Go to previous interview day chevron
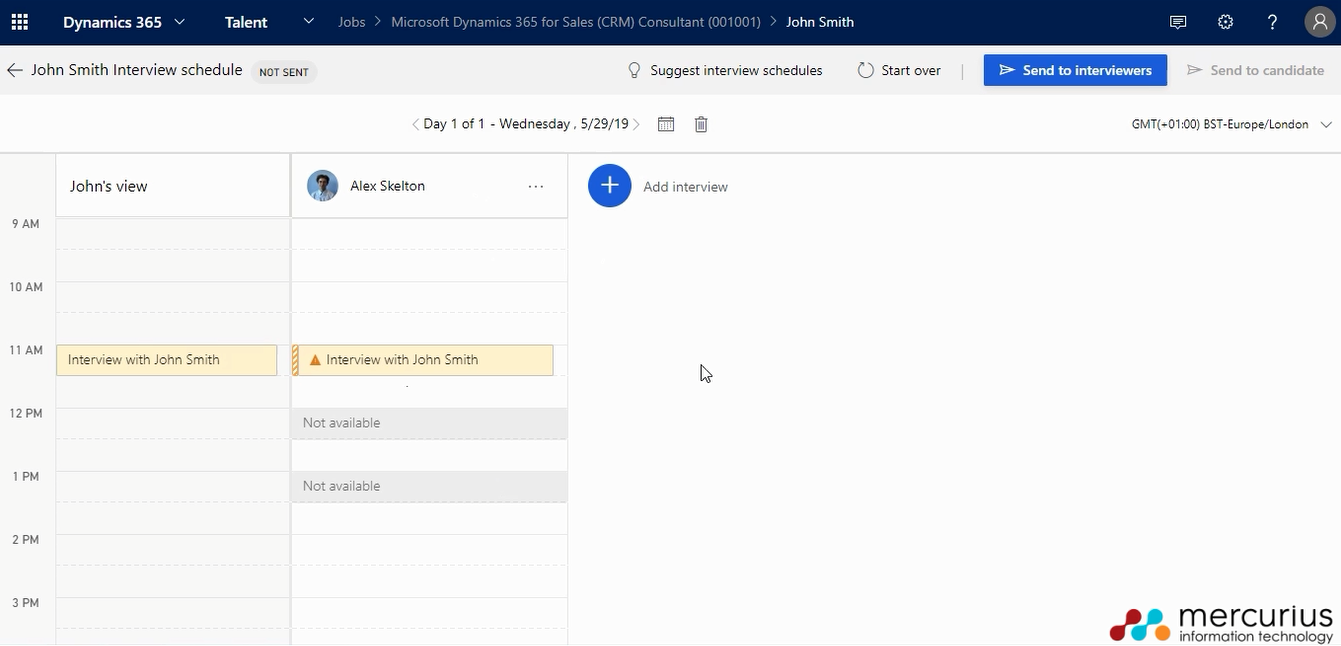 (415, 124)
